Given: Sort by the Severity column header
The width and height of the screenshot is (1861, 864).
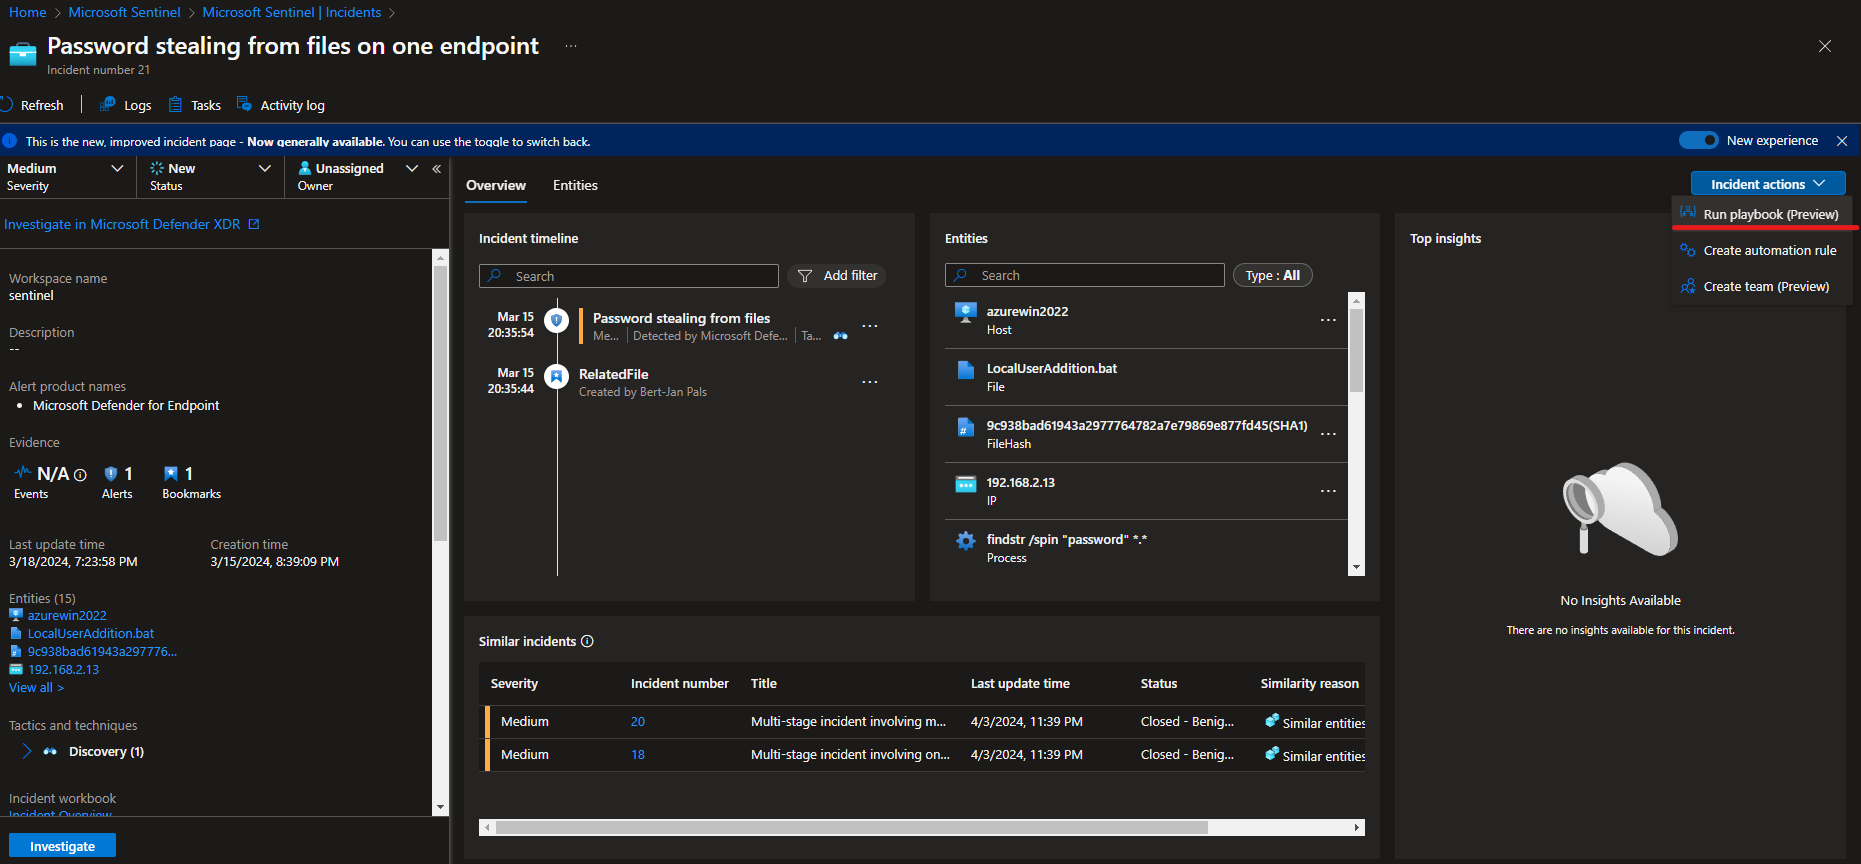Looking at the screenshot, I should pos(514,684).
